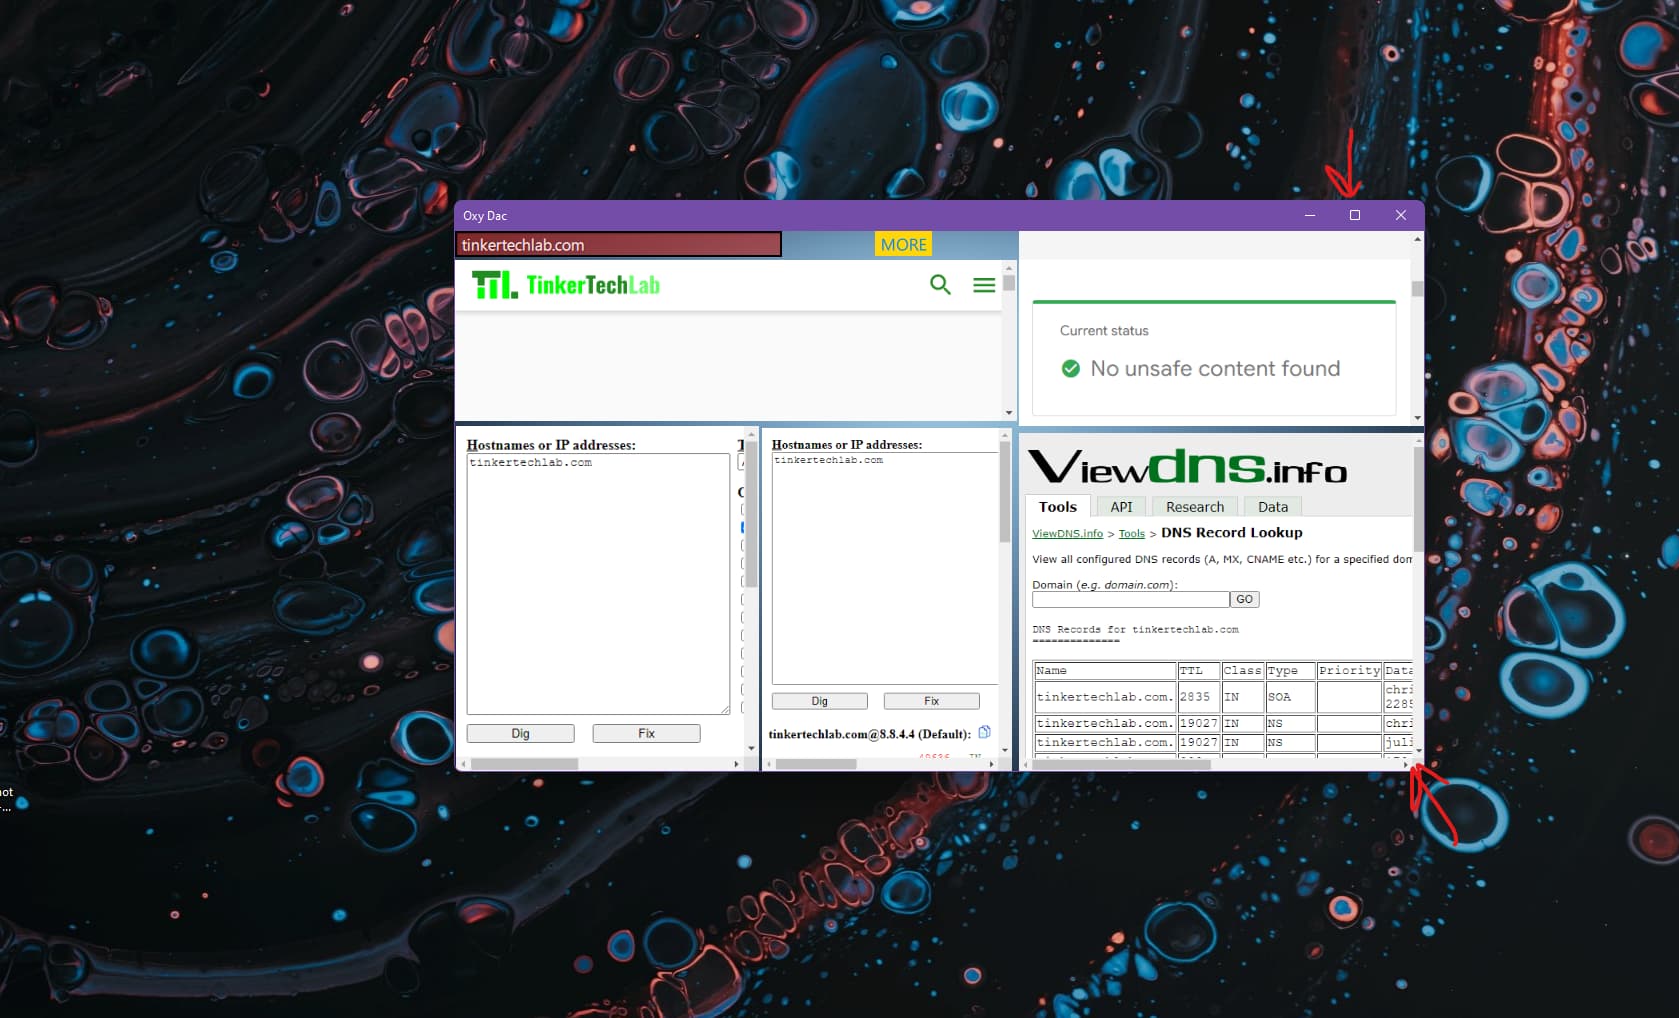Select the Data tab on ViewDNS
Image resolution: width=1679 pixels, height=1018 pixels.
click(1272, 507)
